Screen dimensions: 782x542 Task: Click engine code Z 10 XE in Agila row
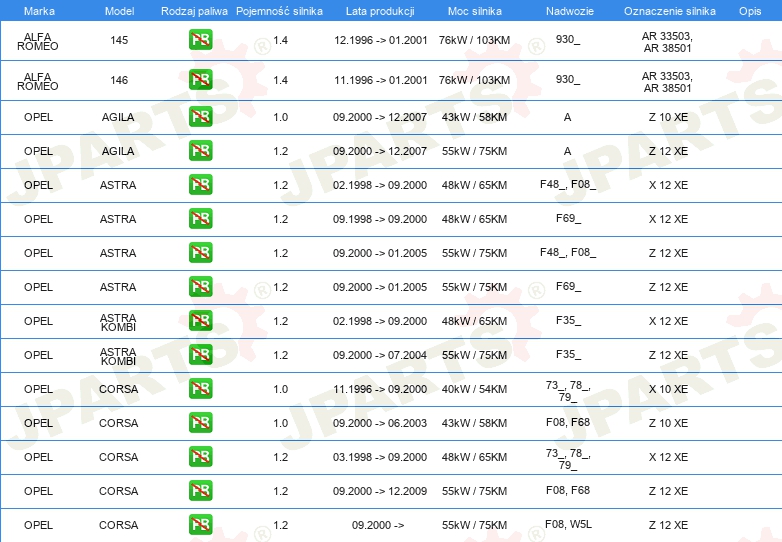pos(668,117)
